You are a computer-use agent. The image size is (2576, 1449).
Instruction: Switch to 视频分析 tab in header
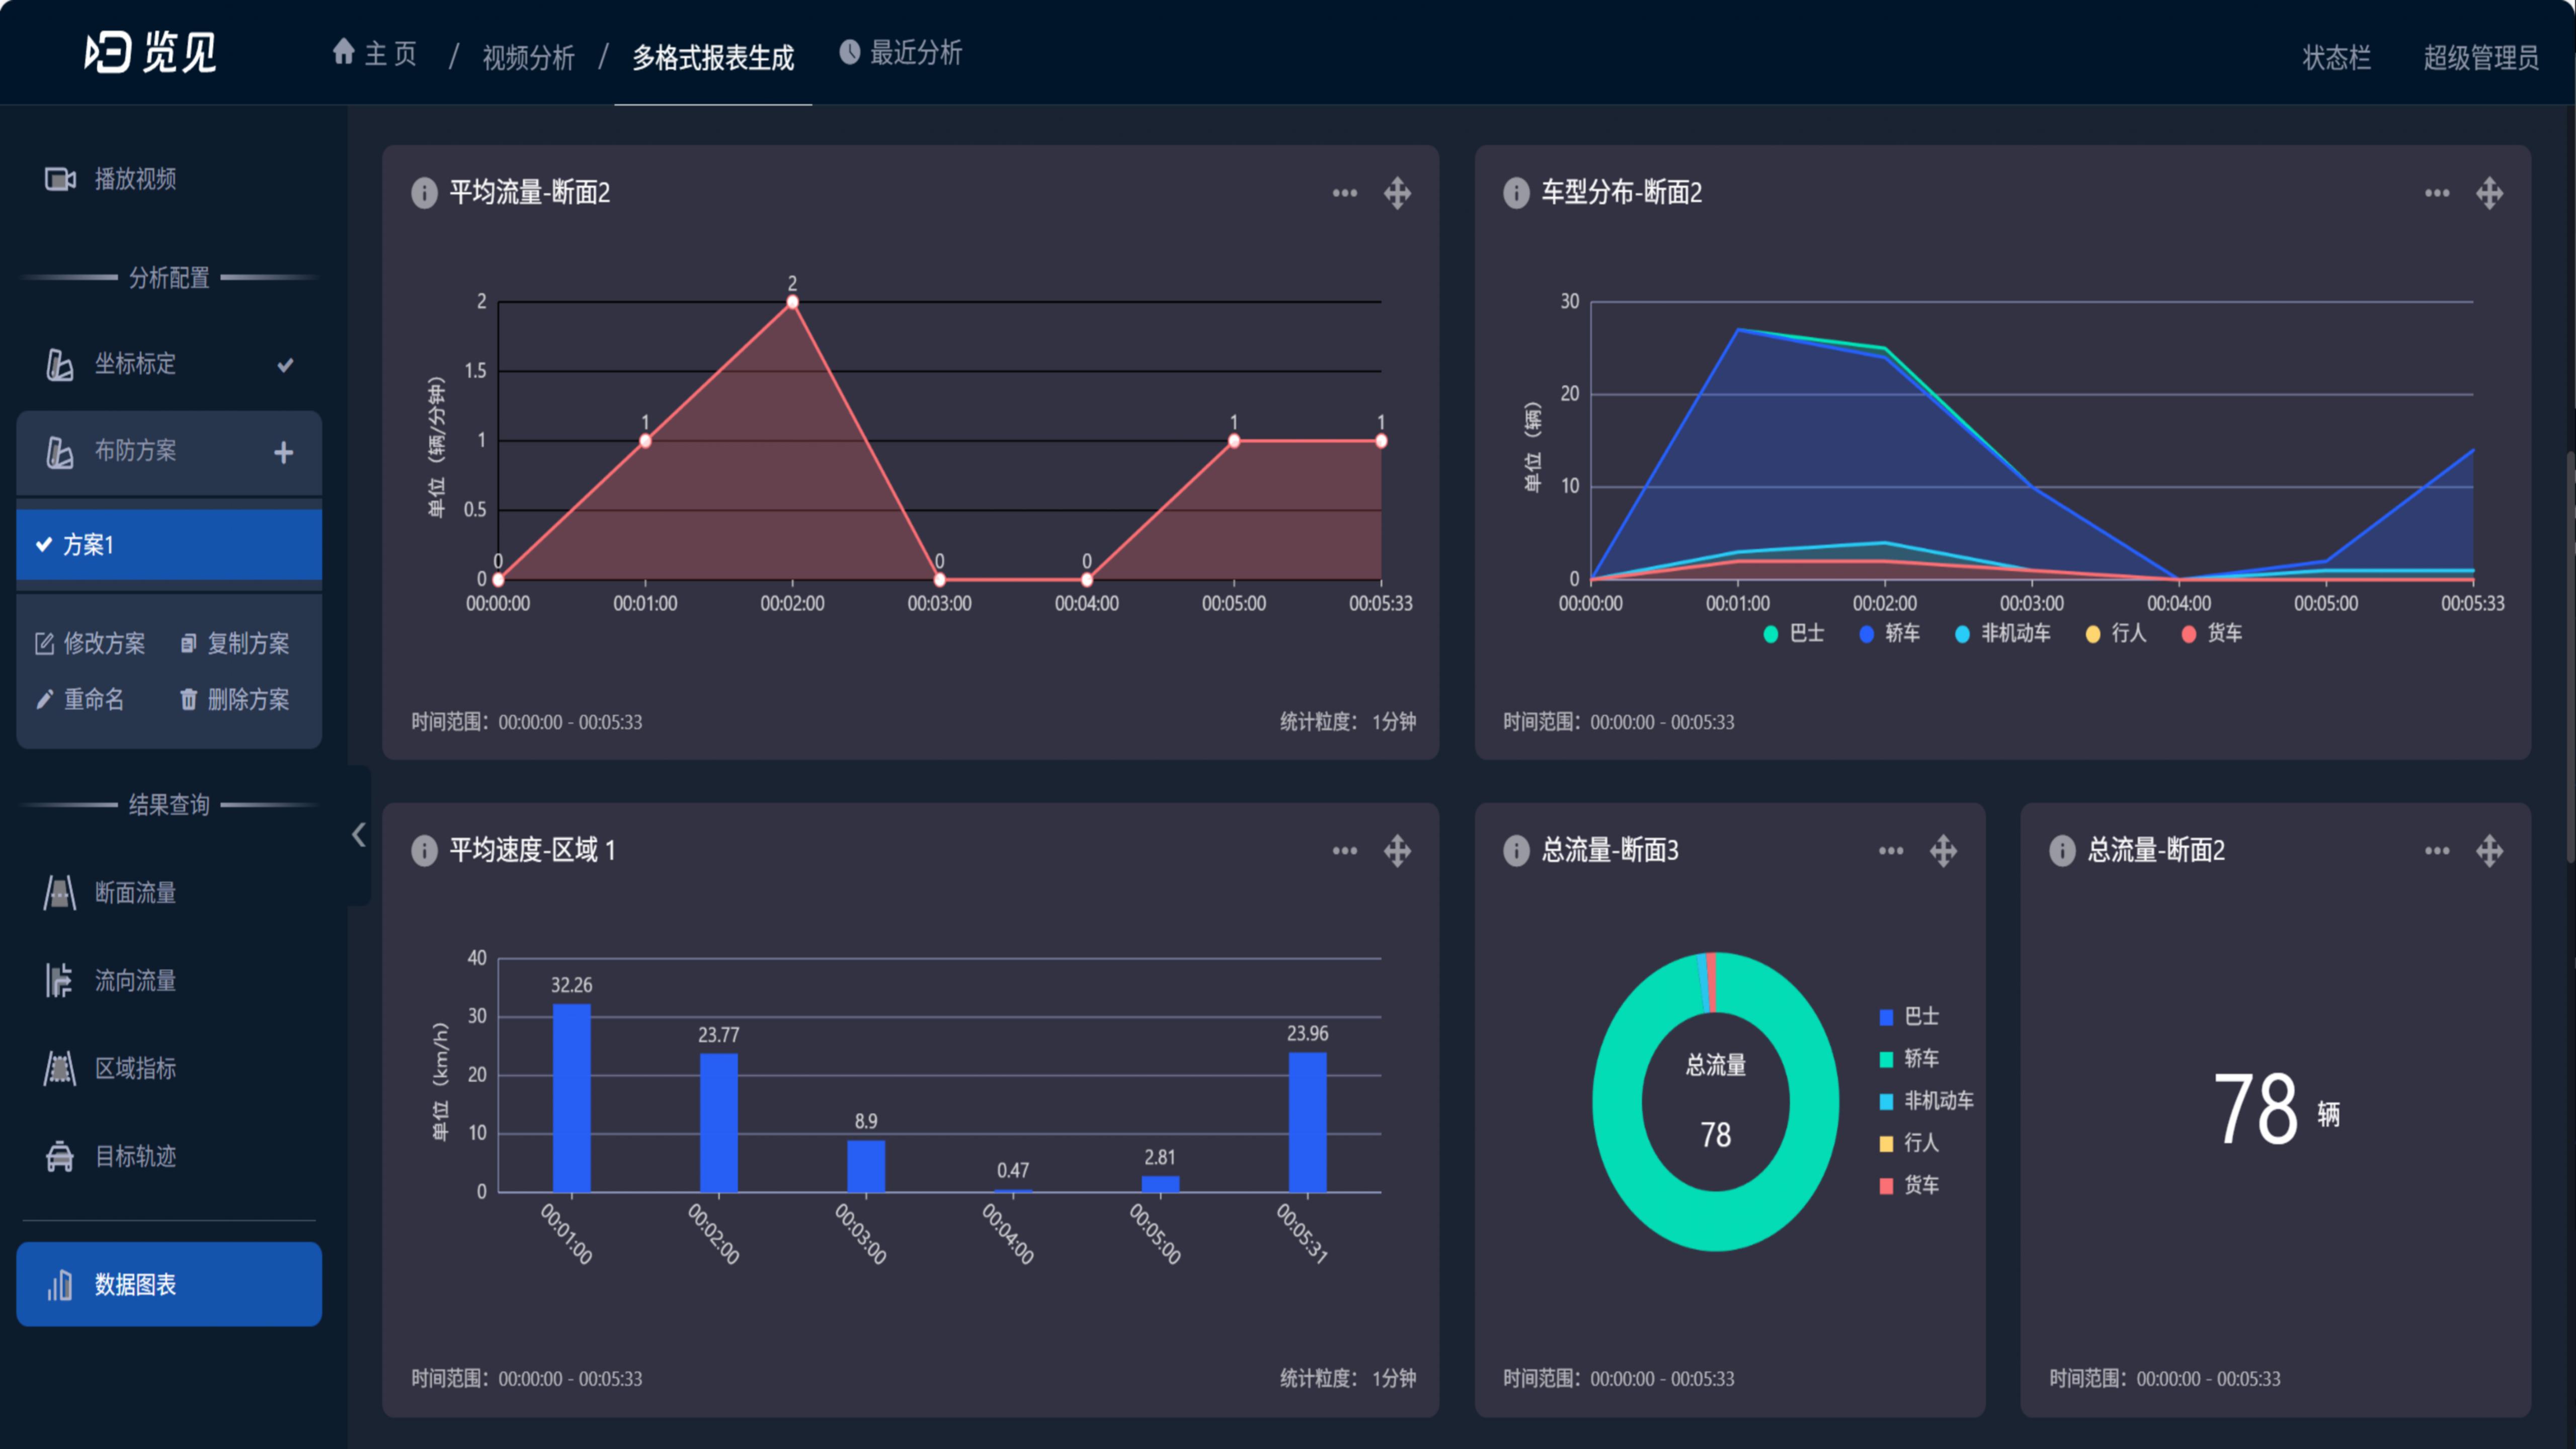[x=528, y=57]
